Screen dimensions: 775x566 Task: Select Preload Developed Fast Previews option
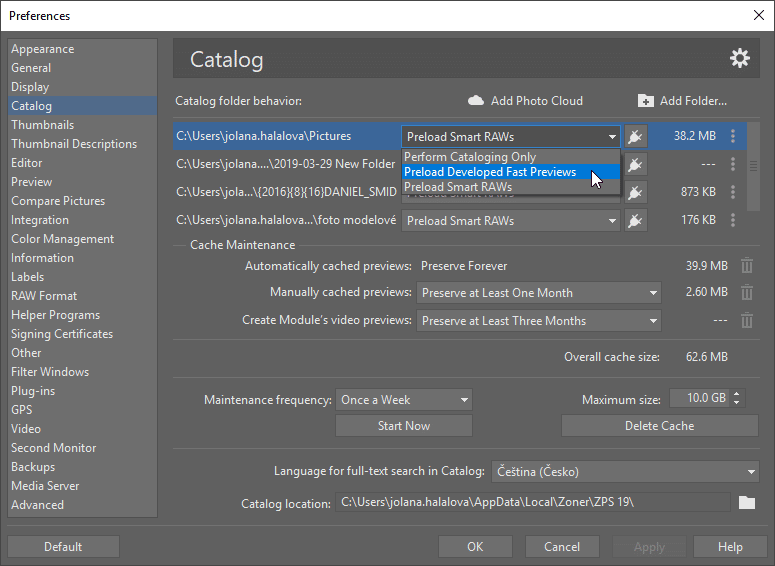click(511, 172)
